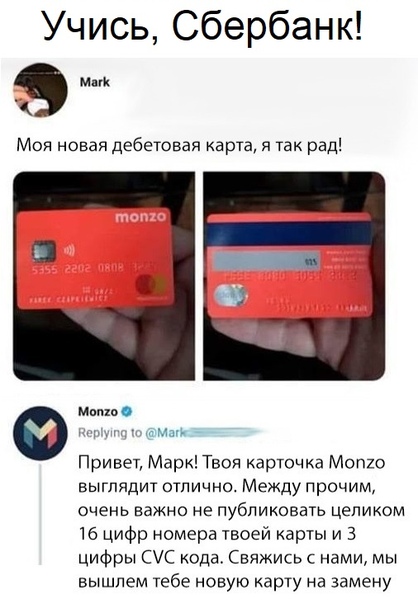Click the thread line under the Monzo avatar
The height and width of the screenshot is (604, 418).
pyautogui.click(x=40, y=514)
